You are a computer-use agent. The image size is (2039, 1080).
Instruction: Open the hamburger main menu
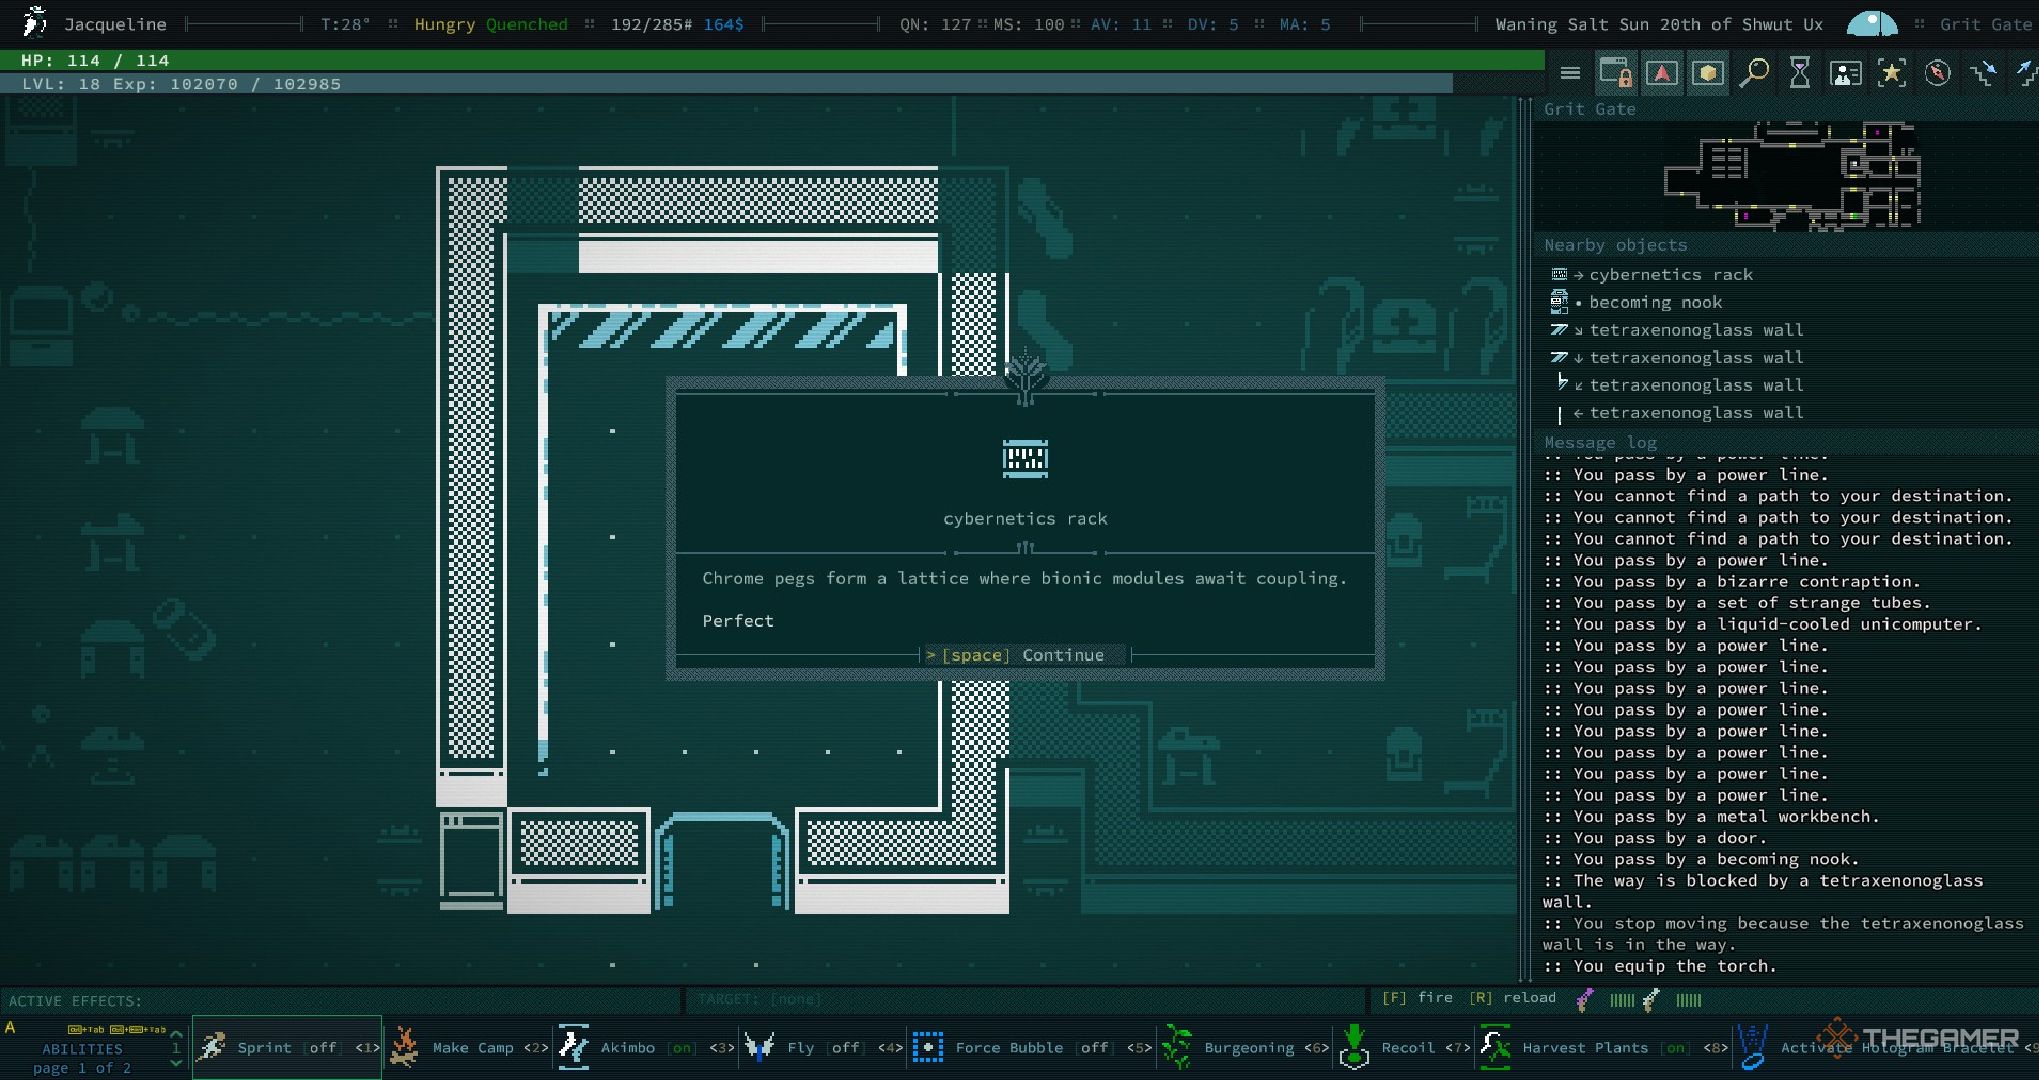coord(1570,73)
